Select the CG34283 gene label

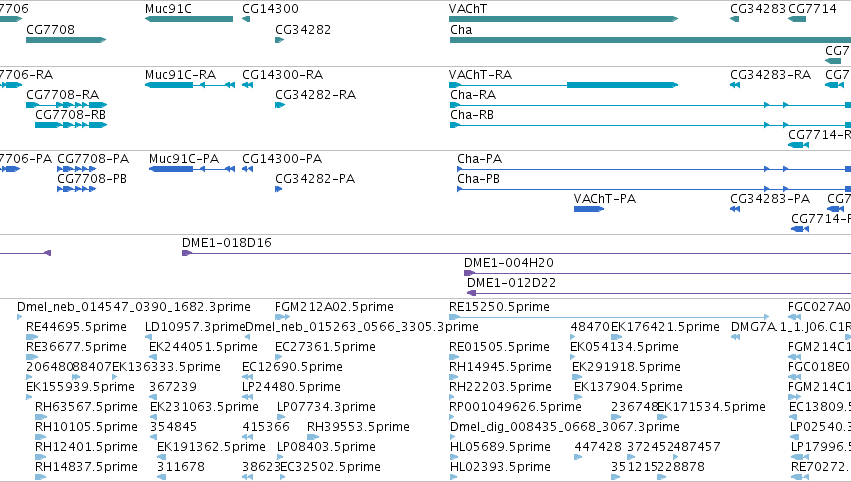point(758,9)
